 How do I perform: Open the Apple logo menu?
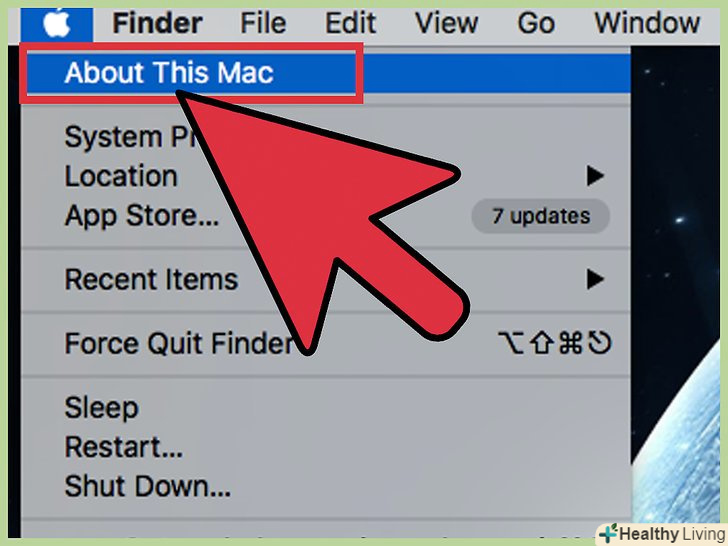coord(56,24)
